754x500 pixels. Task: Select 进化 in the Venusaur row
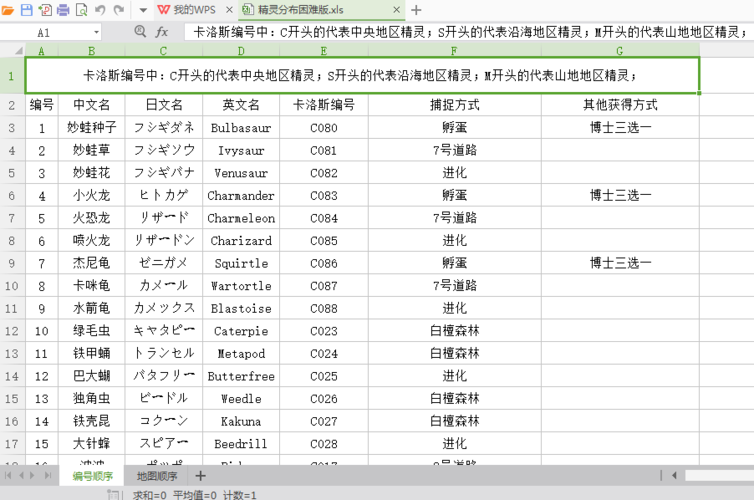(x=454, y=173)
